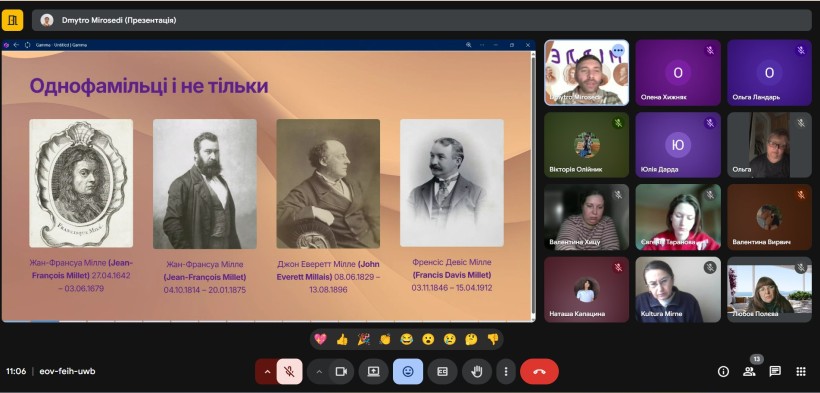
Task: Click the Dmytro Mirosedi (Презентація) header label
Action: pos(119,20)
